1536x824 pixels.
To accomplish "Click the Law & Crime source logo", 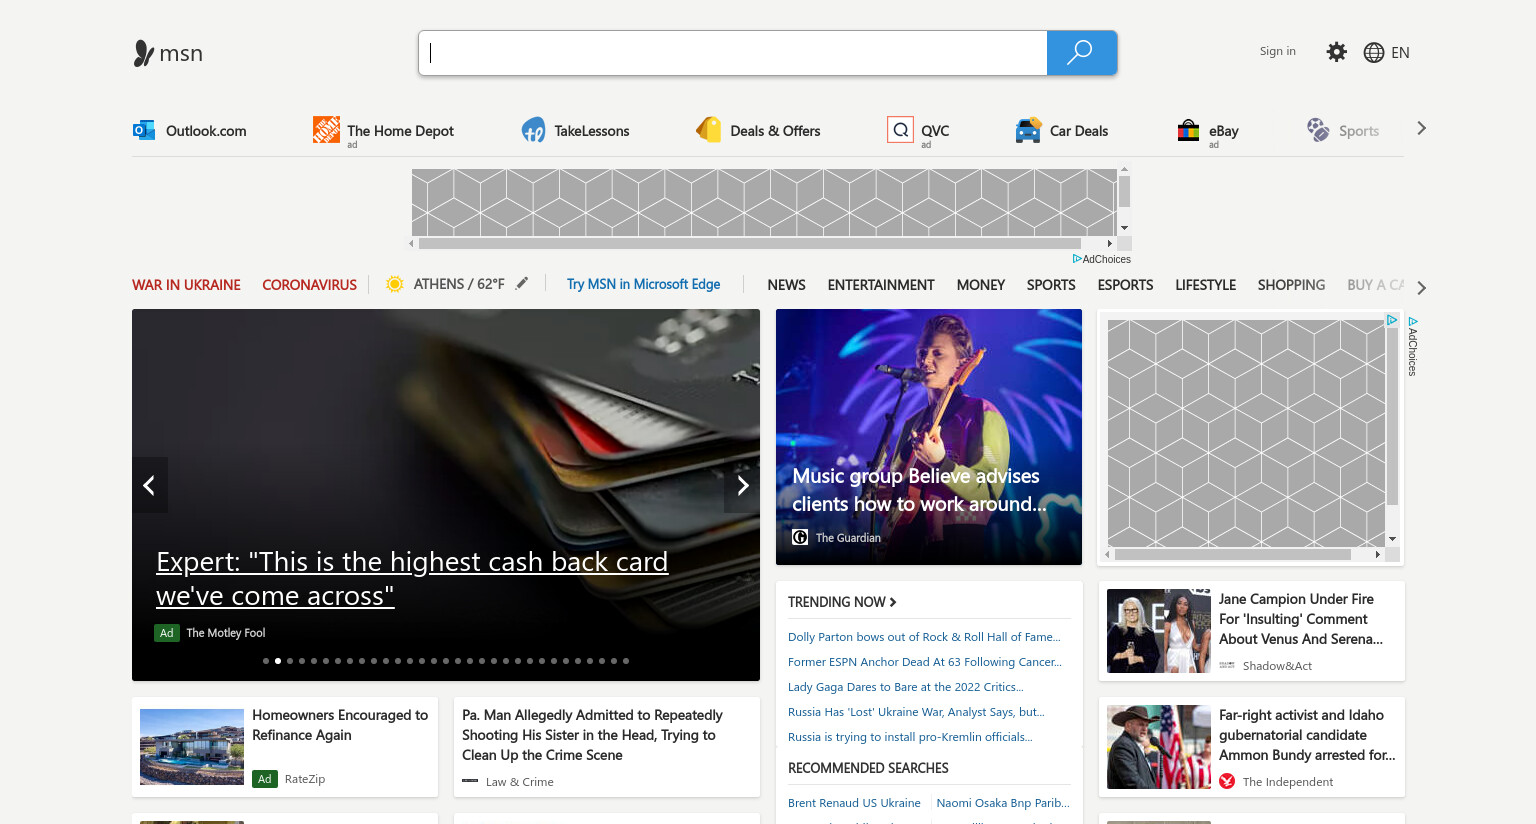I will click(470, 781).
